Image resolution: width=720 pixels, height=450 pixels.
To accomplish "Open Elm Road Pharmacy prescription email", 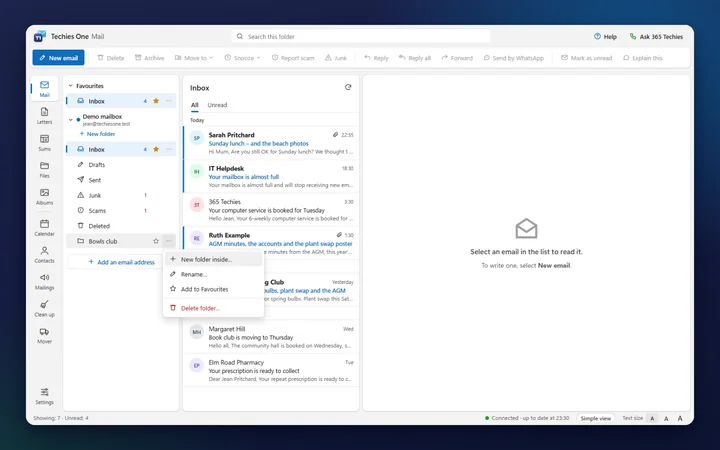I will (271, 370).
